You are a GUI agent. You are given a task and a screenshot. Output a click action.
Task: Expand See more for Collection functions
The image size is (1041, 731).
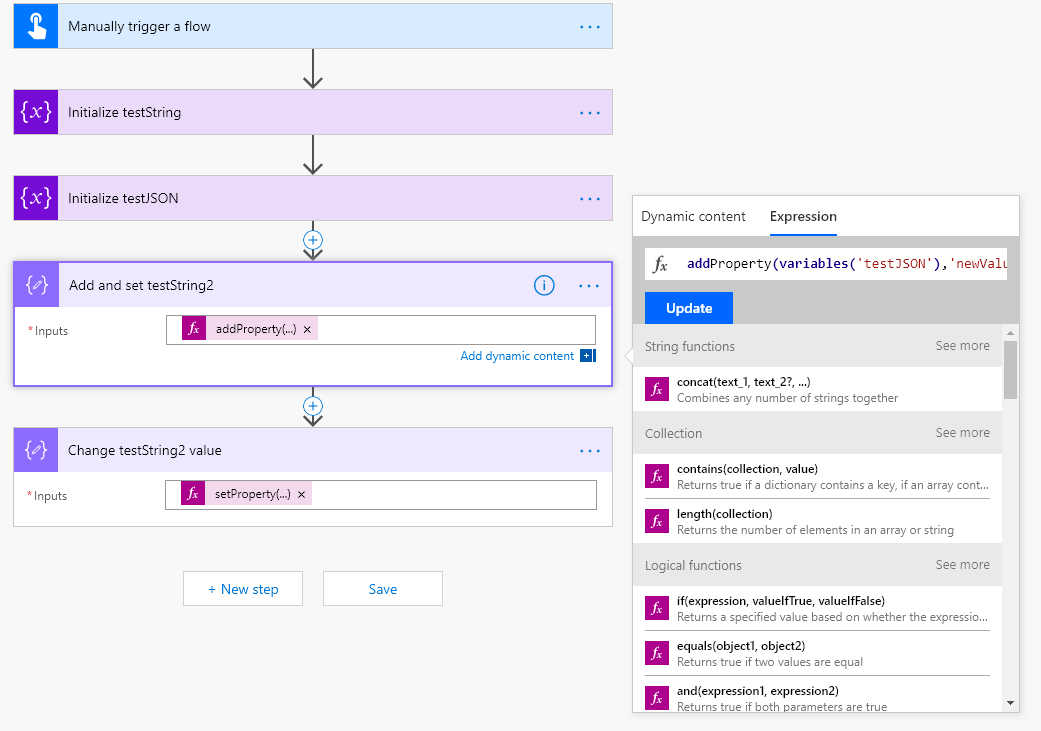[x=962, y=432]
